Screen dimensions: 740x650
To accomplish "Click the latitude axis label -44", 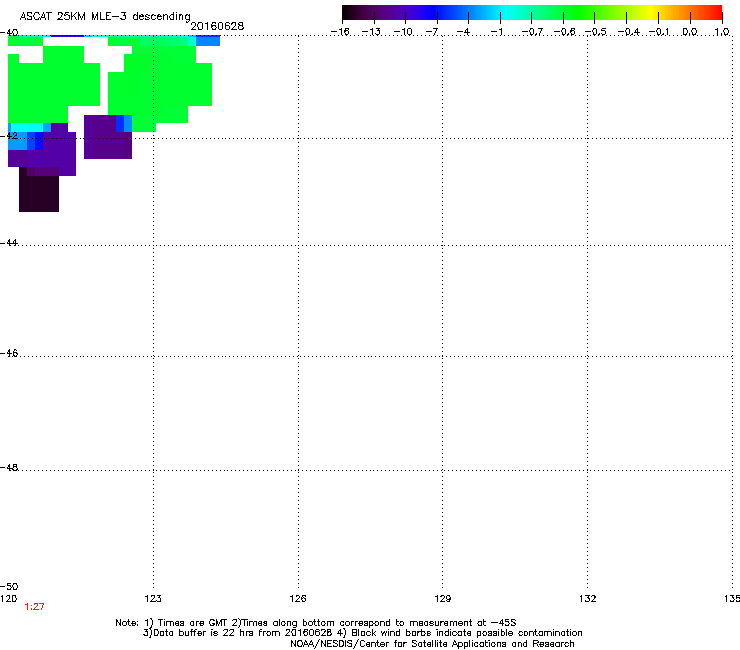I will (x=9, y=243).
